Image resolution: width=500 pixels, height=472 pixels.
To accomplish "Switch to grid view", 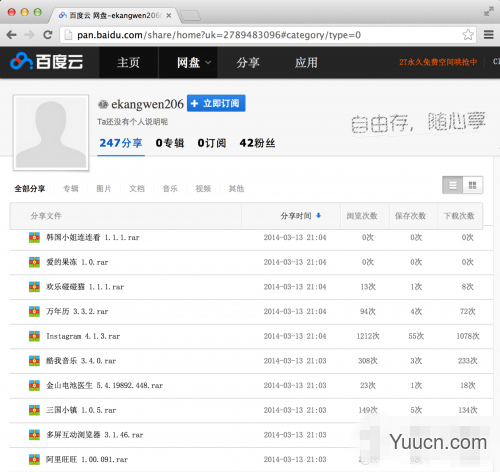I will click(x=472, y=185).
